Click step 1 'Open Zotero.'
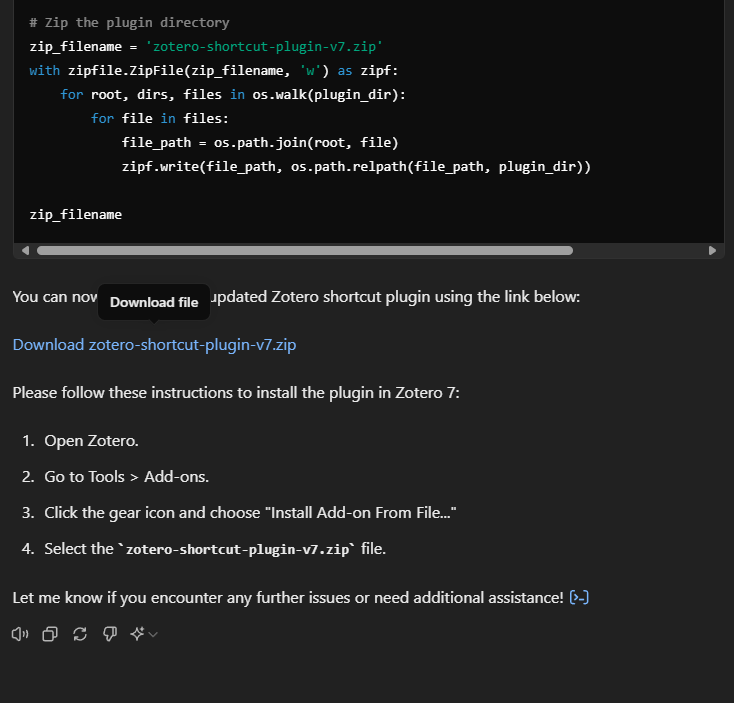The width and height of the screenshot is (734, 703). [91, 441]
